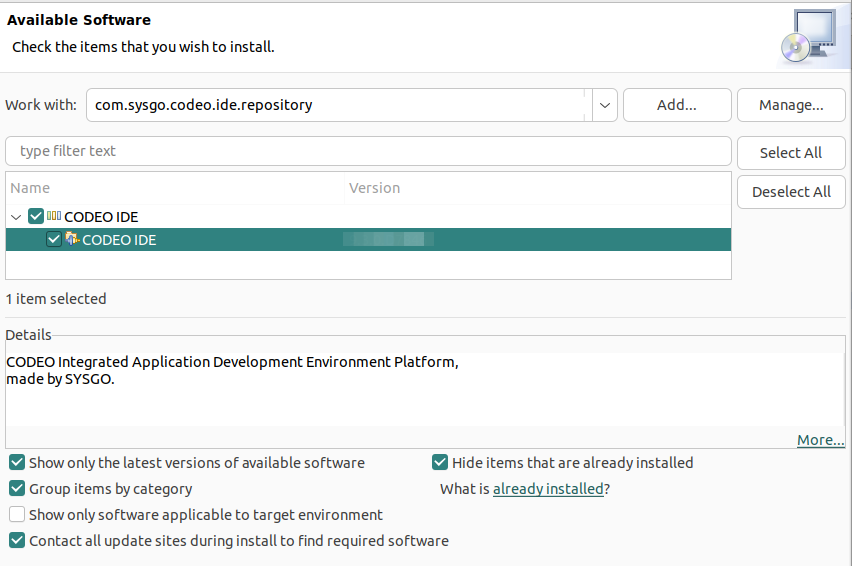Viewport: 852px width, 566px height.
Task: Click the install CD wizard icon
Action: click(806, 37)
